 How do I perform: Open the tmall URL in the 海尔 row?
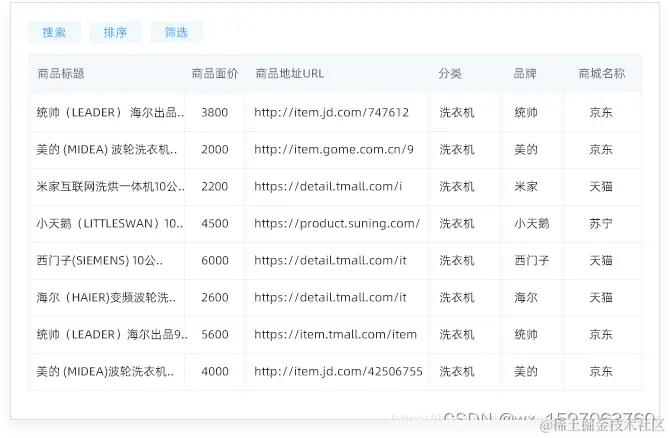tap(330, 297)
